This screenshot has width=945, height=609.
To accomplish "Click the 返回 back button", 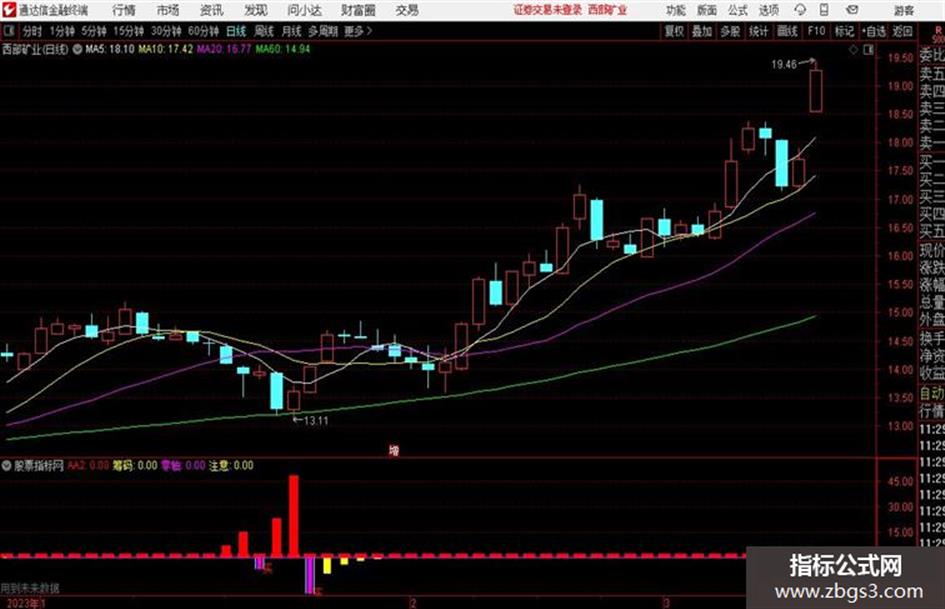I will [x=902, y=31].
